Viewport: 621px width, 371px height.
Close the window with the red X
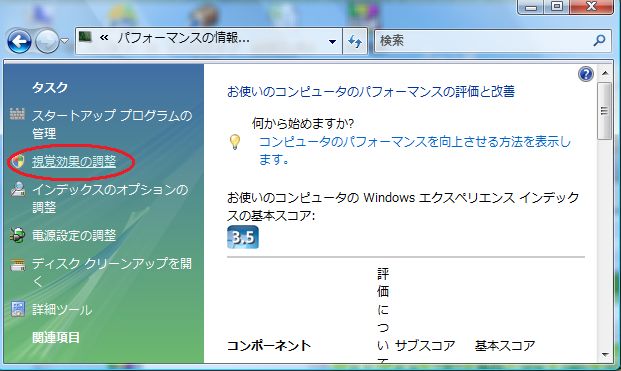[592, 6]
